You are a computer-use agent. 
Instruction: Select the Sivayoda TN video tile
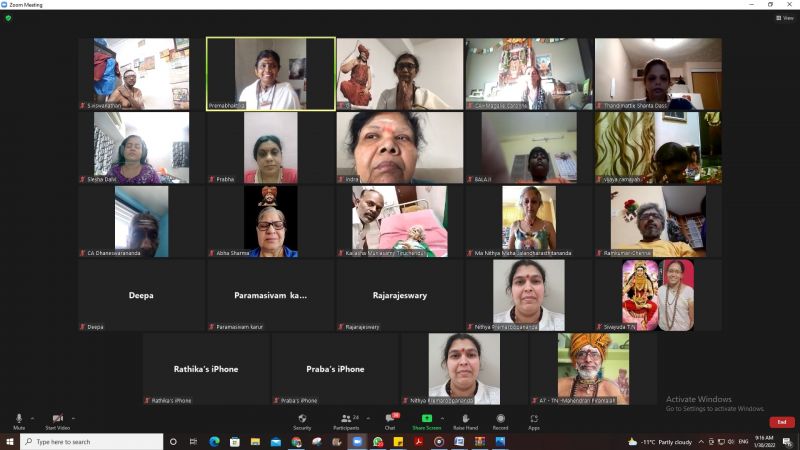point(658,295)
